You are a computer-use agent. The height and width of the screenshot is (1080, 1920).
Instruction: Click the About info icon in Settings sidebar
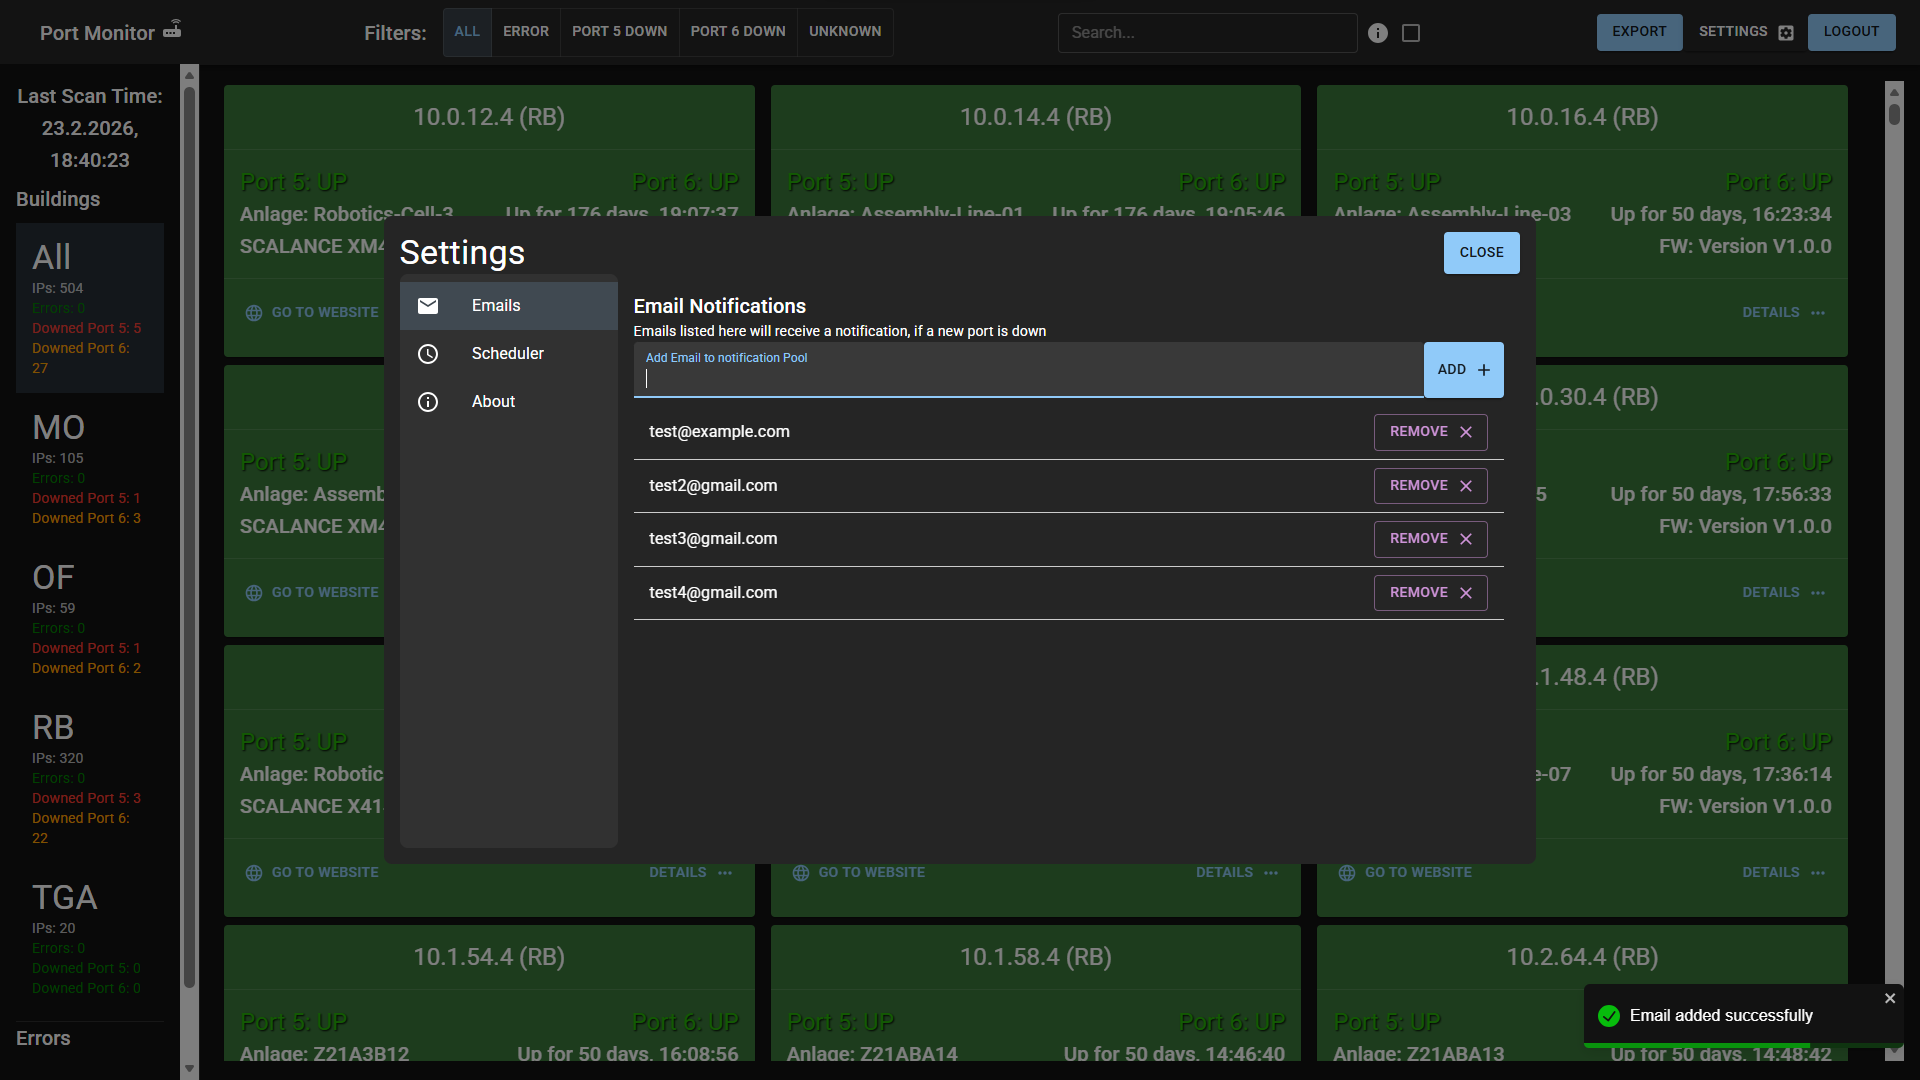pyautogui.click(x=428, y=402)
